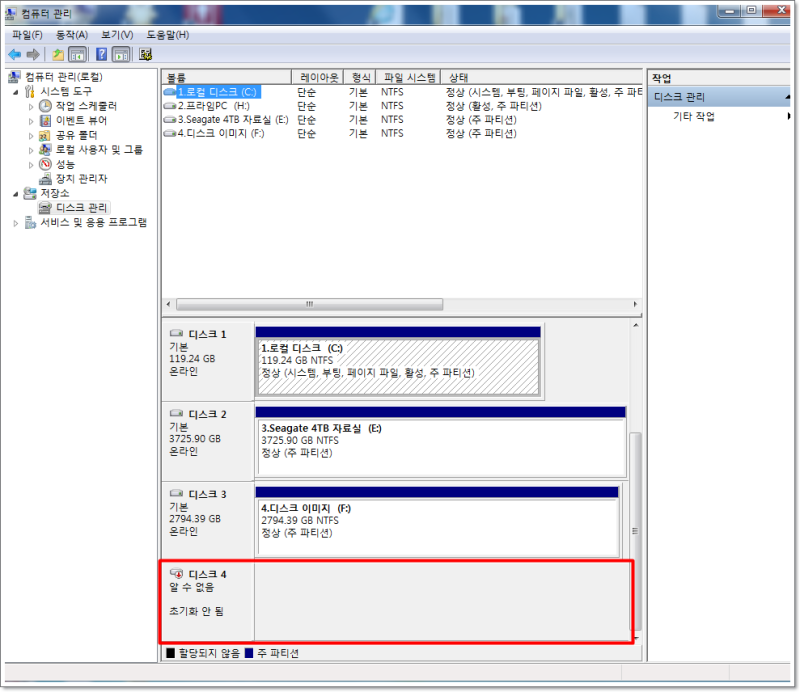
Task: Expand 성능 node arrow
Action: (x=31, y=165)
